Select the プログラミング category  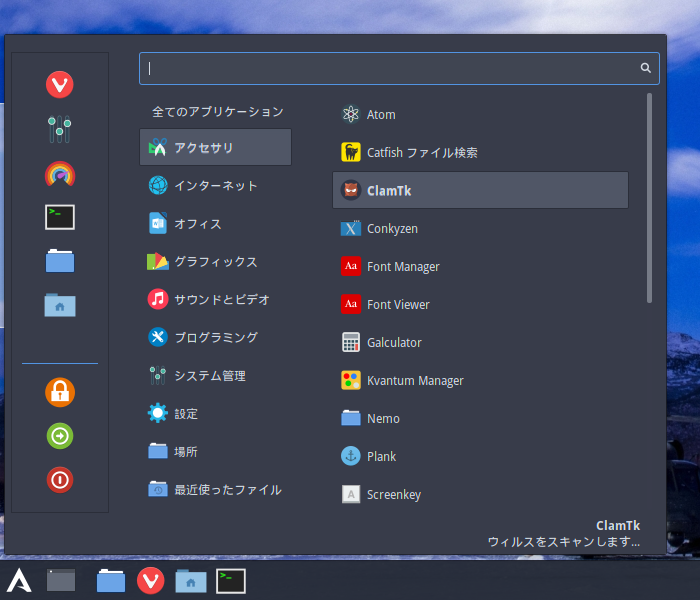(x=216, y=337)
